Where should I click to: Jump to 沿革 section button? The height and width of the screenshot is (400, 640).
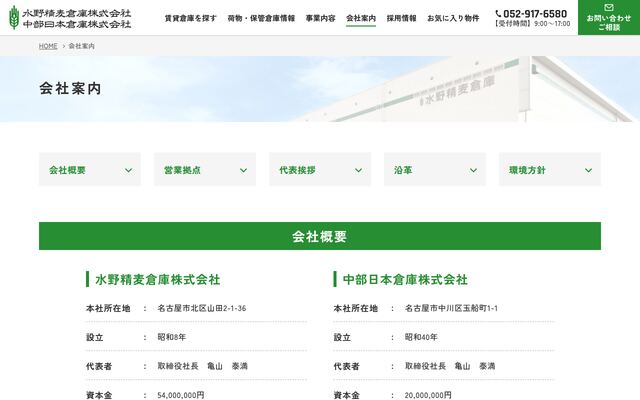pos(435,169)
